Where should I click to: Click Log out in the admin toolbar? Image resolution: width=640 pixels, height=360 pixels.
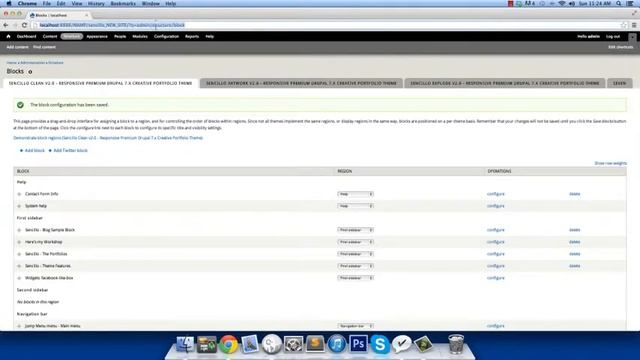click(x=613, y=36)
